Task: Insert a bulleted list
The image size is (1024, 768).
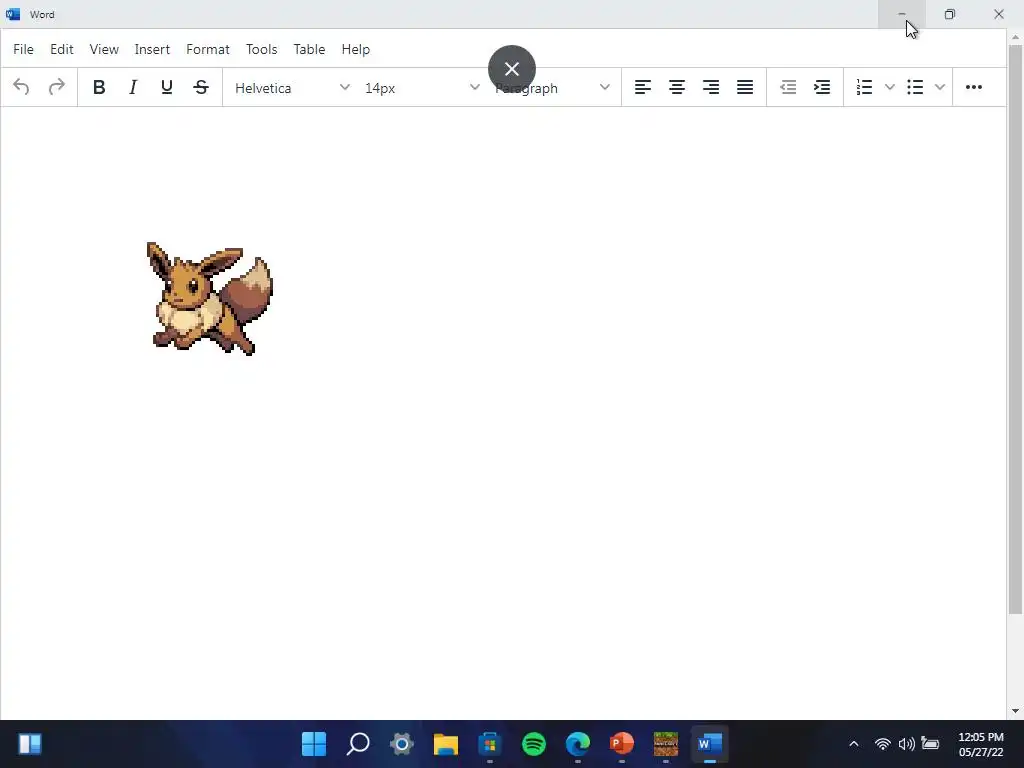Action: (915, 87)
